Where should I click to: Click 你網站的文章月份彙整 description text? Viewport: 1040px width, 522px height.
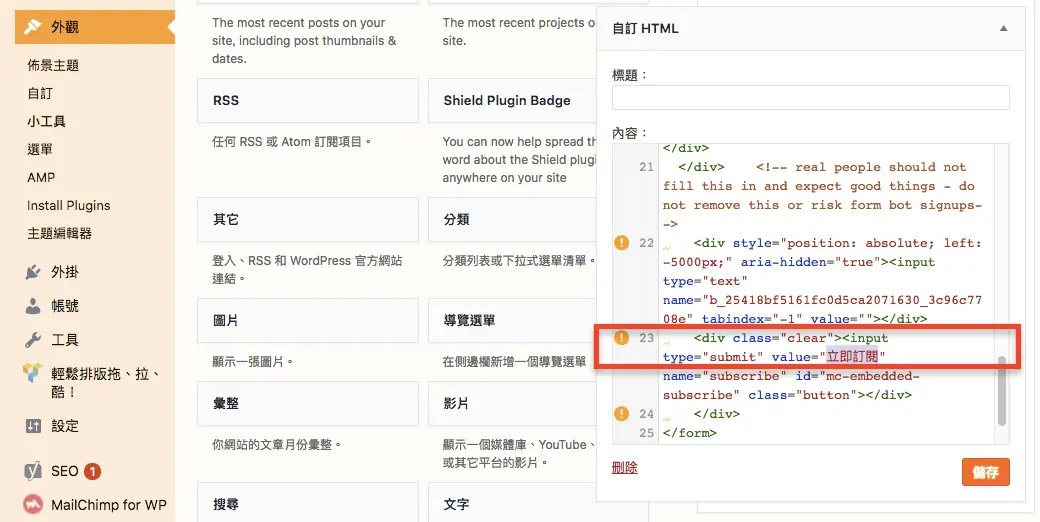click(x=277, y=445)
